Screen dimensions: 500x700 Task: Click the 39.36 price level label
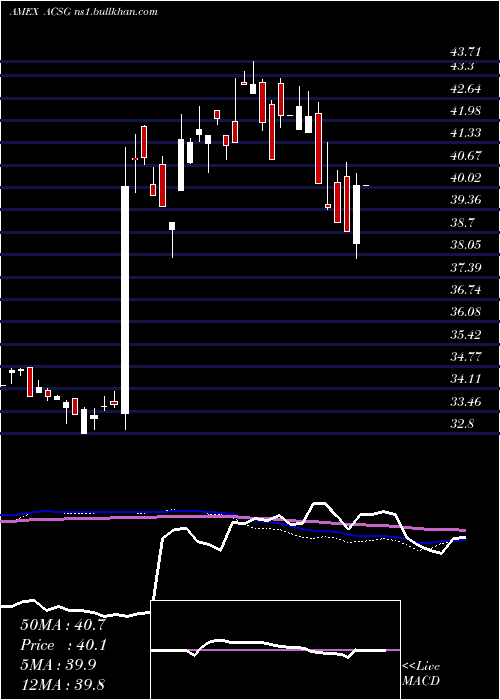point(466,200)
